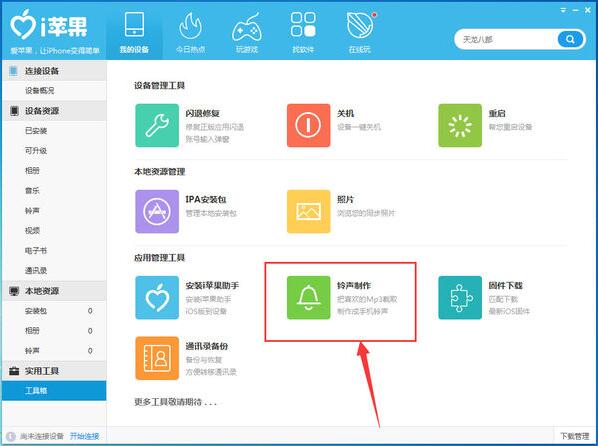Open the 固件下载 puzzle icon
Screen dimensions: 598x446
(460, 298)
